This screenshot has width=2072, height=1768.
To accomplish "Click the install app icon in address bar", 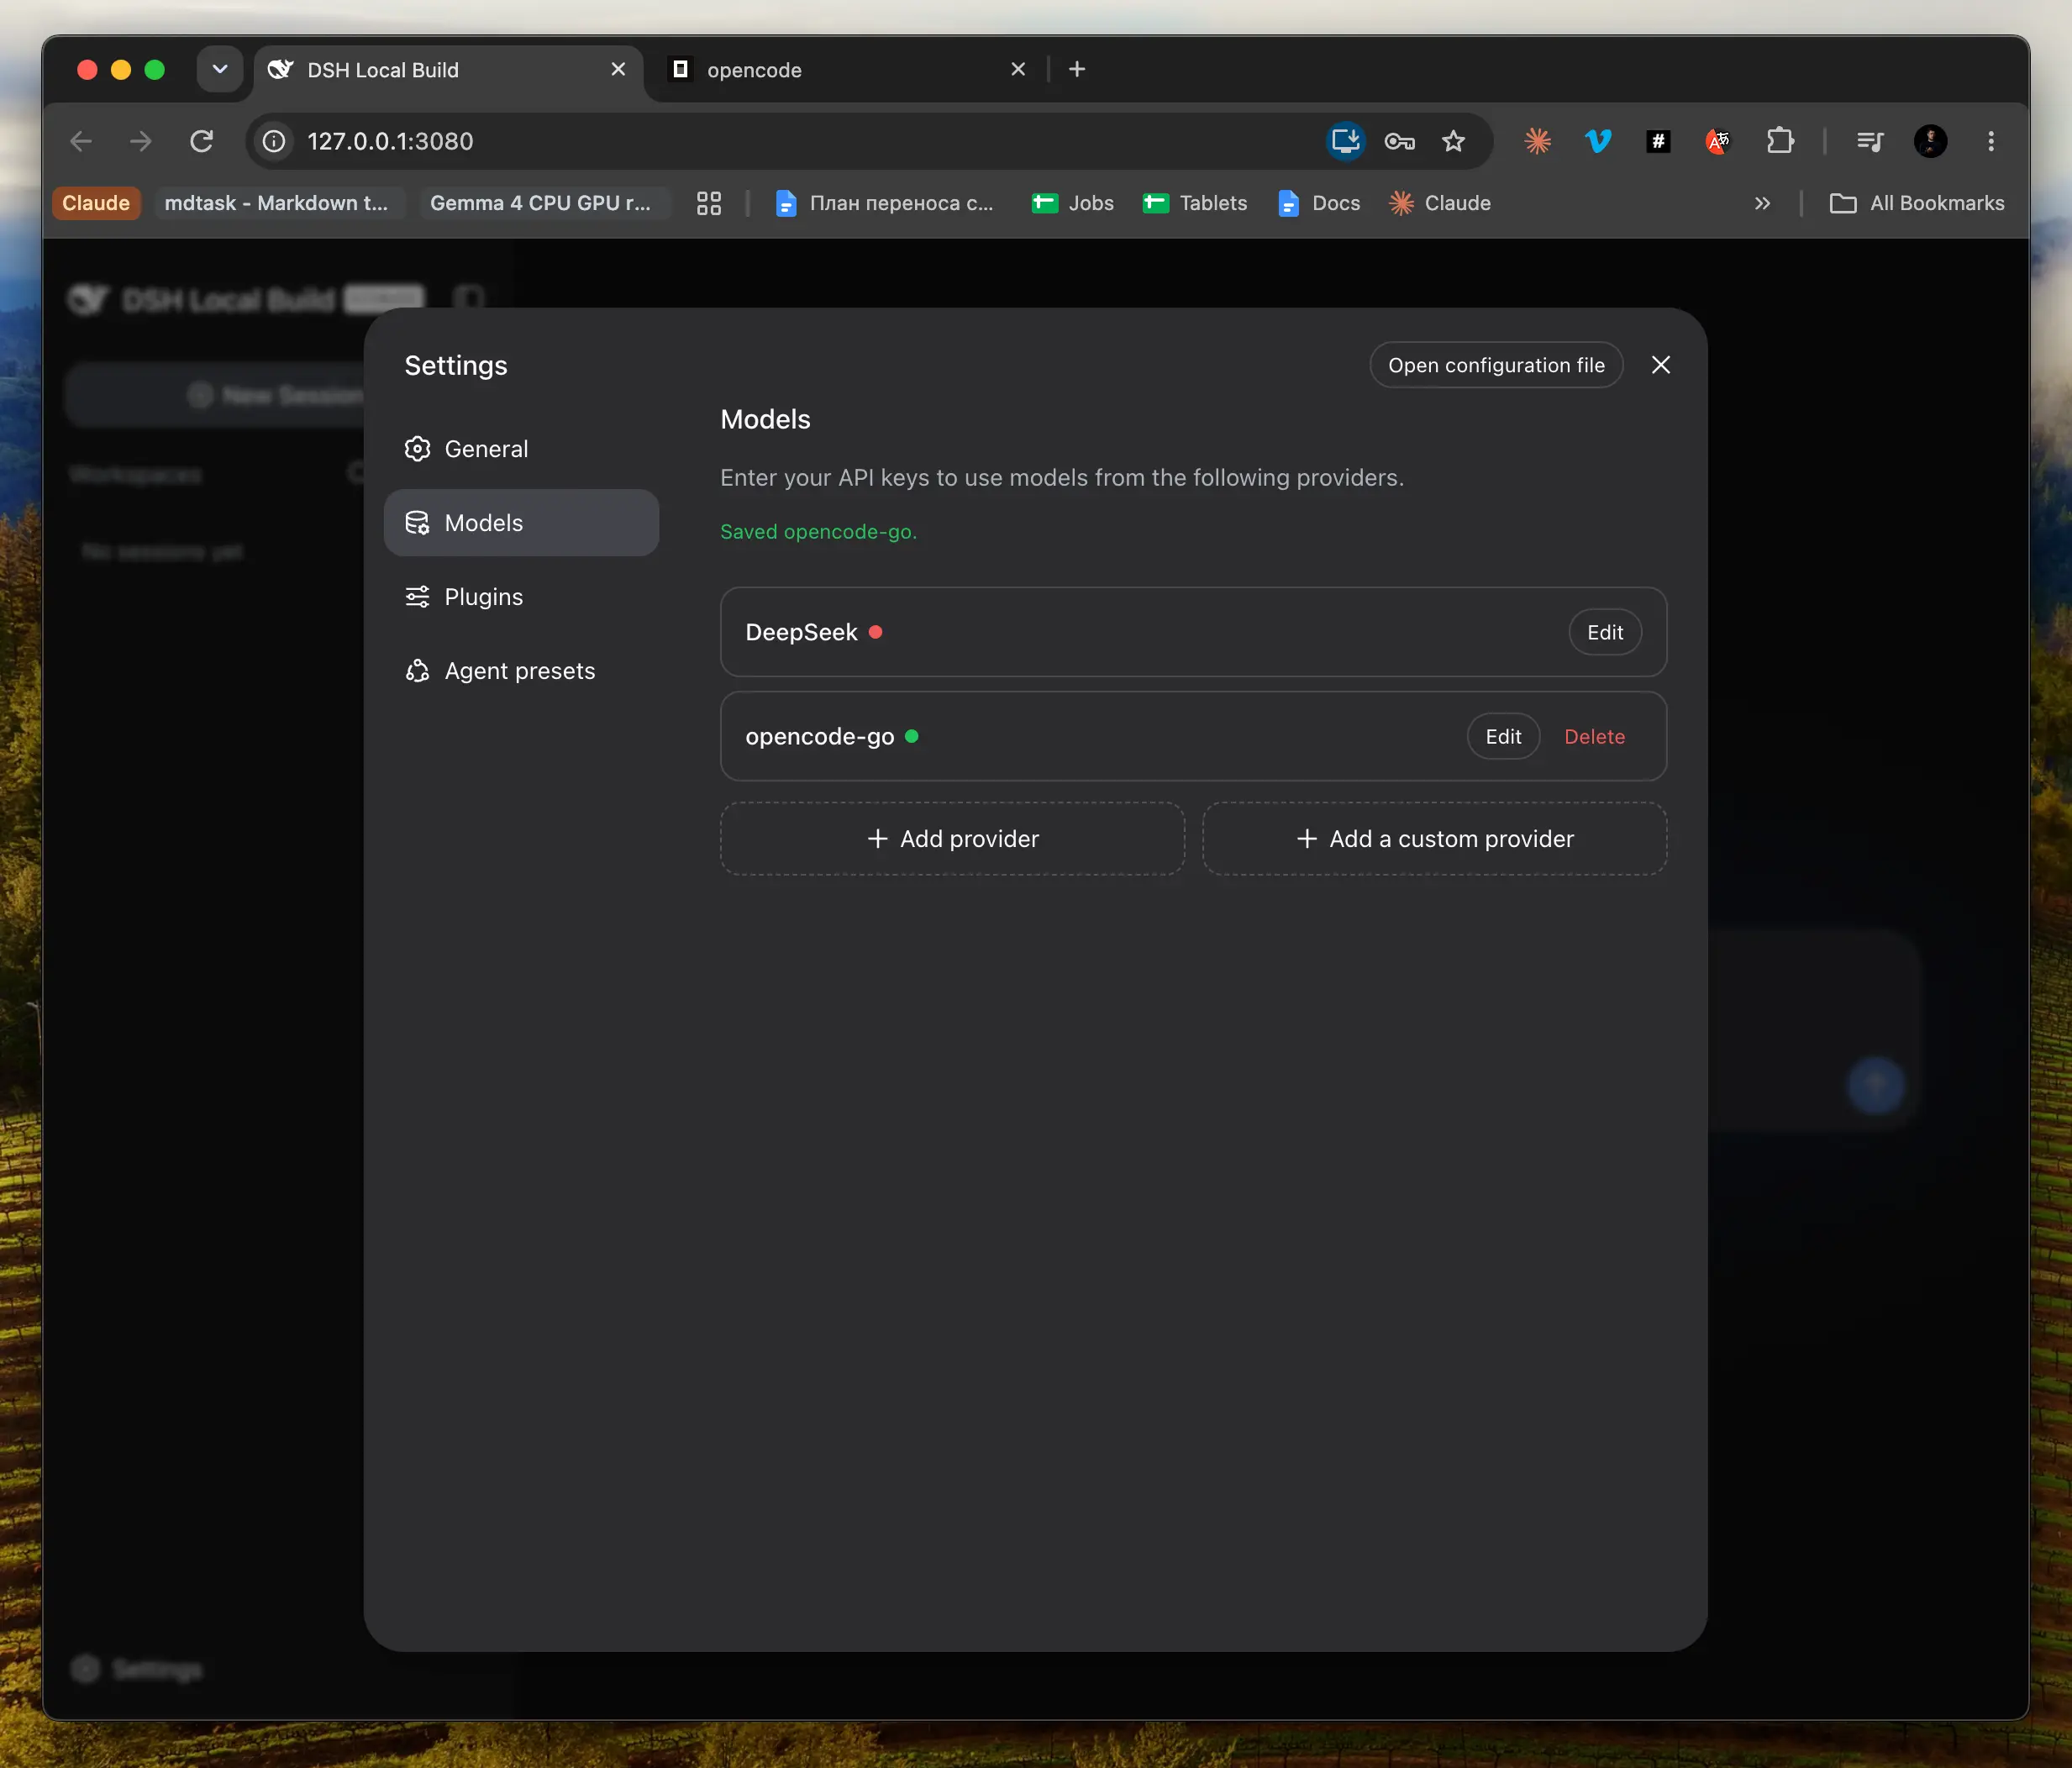I will 1346,141.
